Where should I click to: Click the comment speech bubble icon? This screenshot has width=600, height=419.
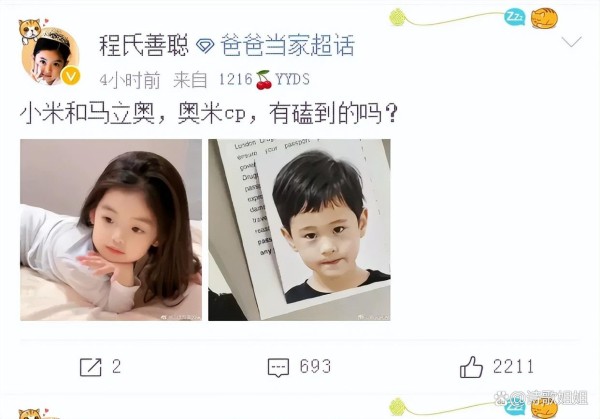[x=278, y=367]
